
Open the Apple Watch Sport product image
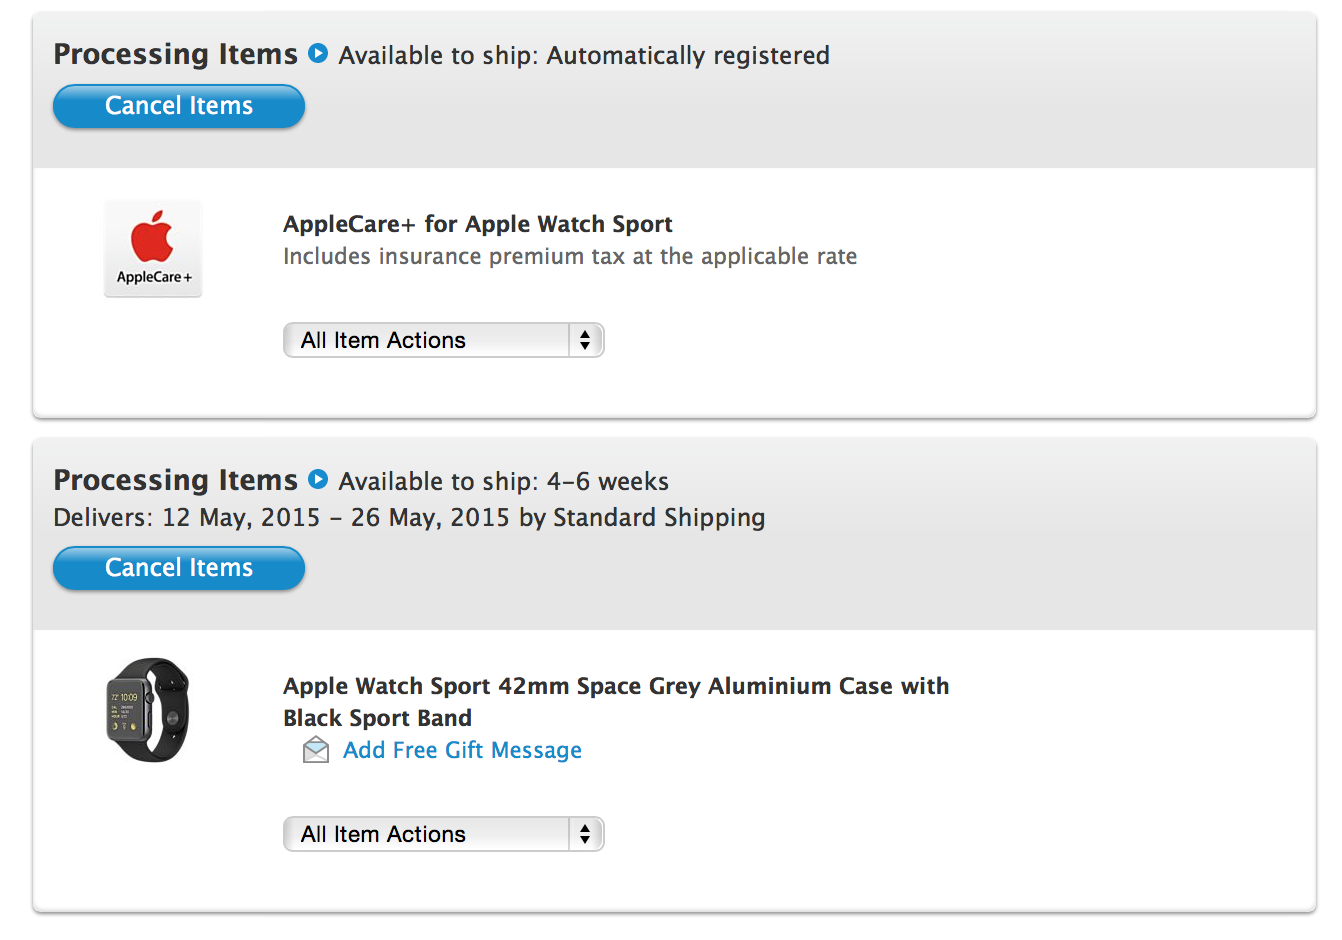tap(148, 710)
